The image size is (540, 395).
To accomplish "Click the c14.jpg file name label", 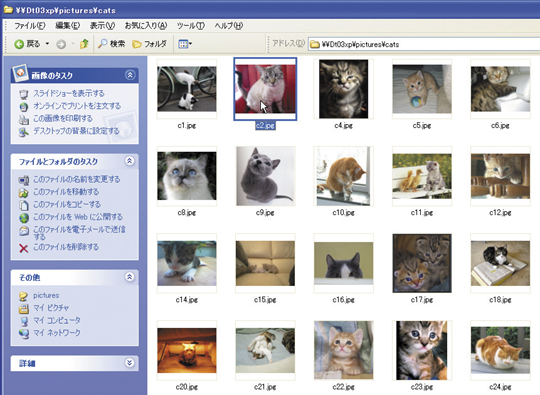I will [187, 300].
